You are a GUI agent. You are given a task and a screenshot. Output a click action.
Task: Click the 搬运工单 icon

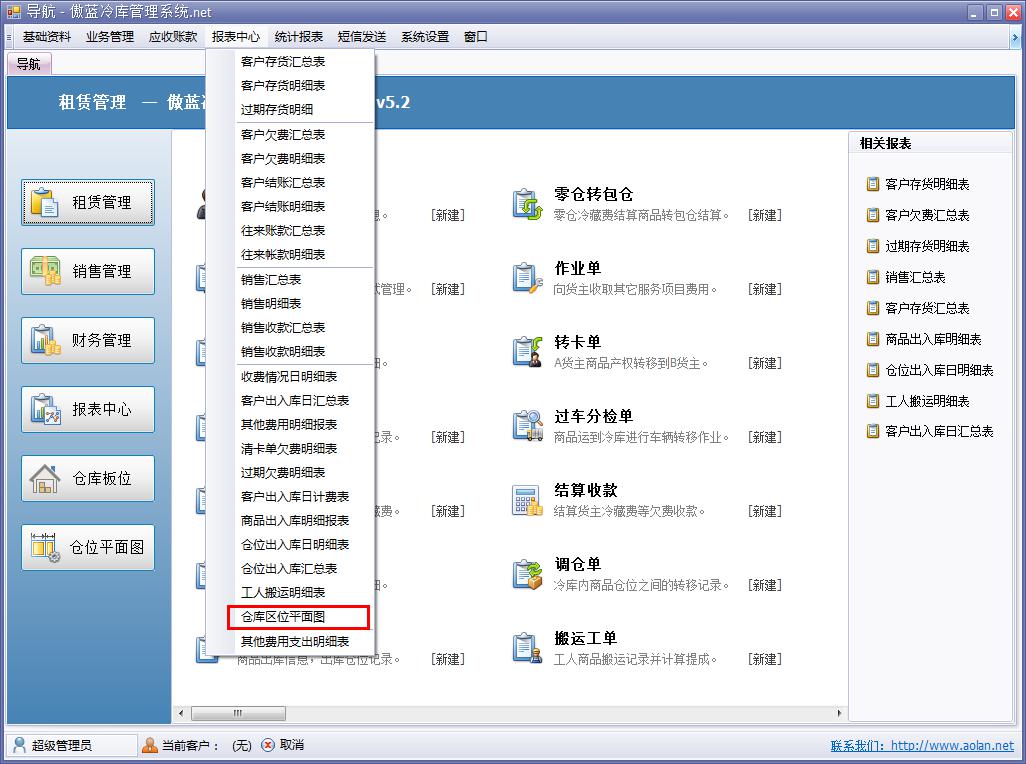coord(527,648)
